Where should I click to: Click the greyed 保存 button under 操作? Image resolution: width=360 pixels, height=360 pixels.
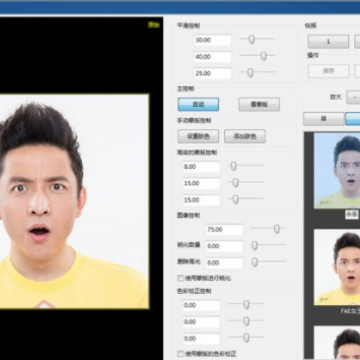(x=328, y=71)
